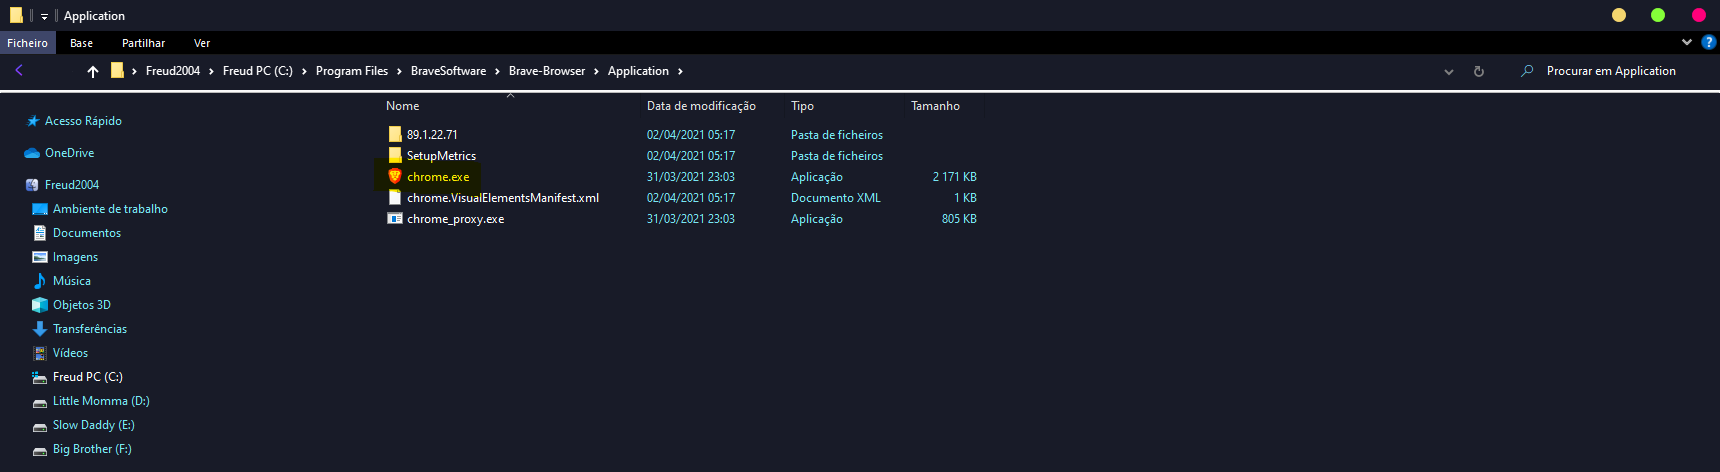Open the Ficheiro menu tab
The height and width of the screenshot is (472, 1720).
(x=27, y=43)
